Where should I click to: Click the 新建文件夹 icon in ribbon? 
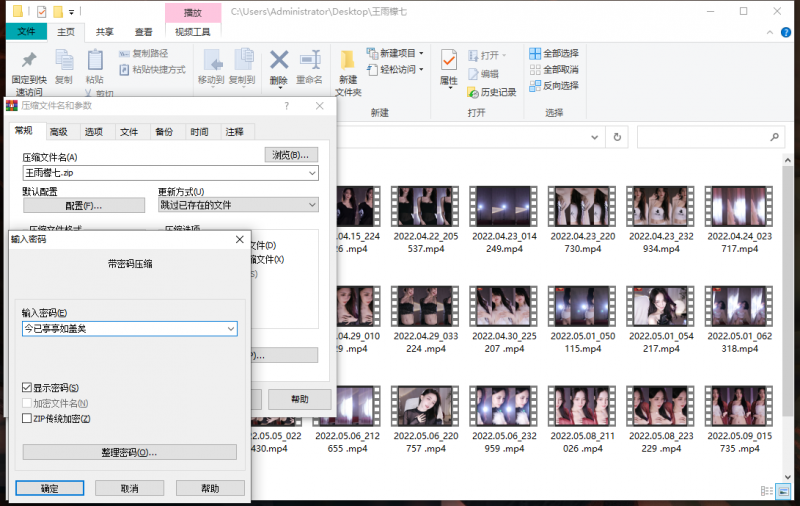click(347, 60)
